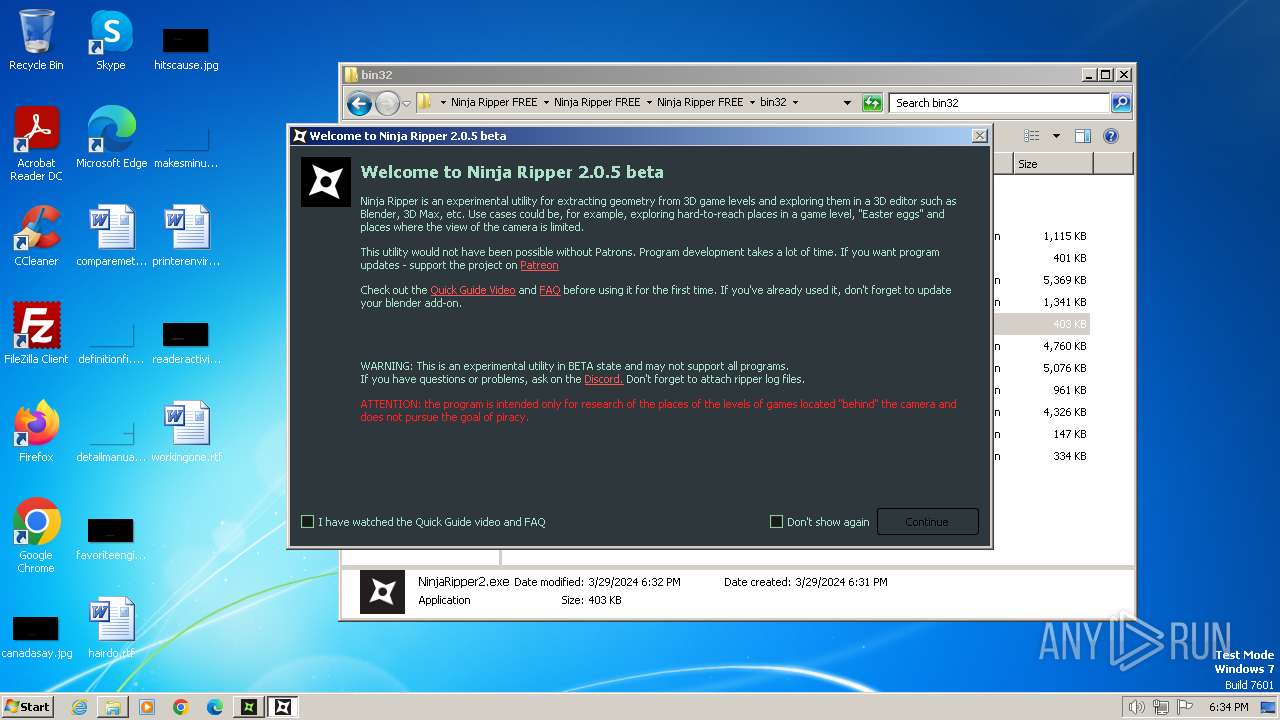Click the volume icon in the system tray
This screenshot has height=720, width=1280.
tap(1136, 707)
